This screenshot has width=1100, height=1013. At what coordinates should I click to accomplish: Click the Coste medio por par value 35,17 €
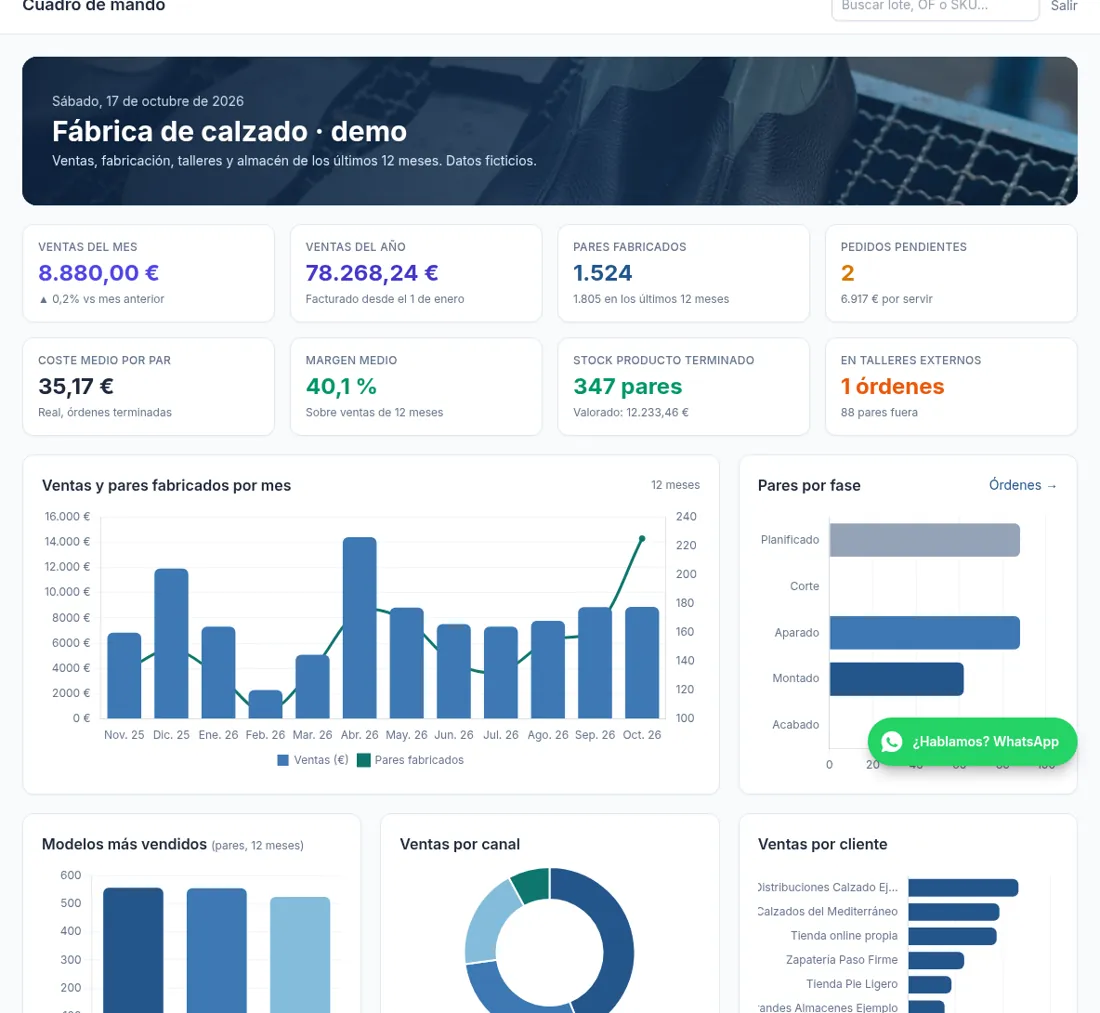click(x=76, y=387)
